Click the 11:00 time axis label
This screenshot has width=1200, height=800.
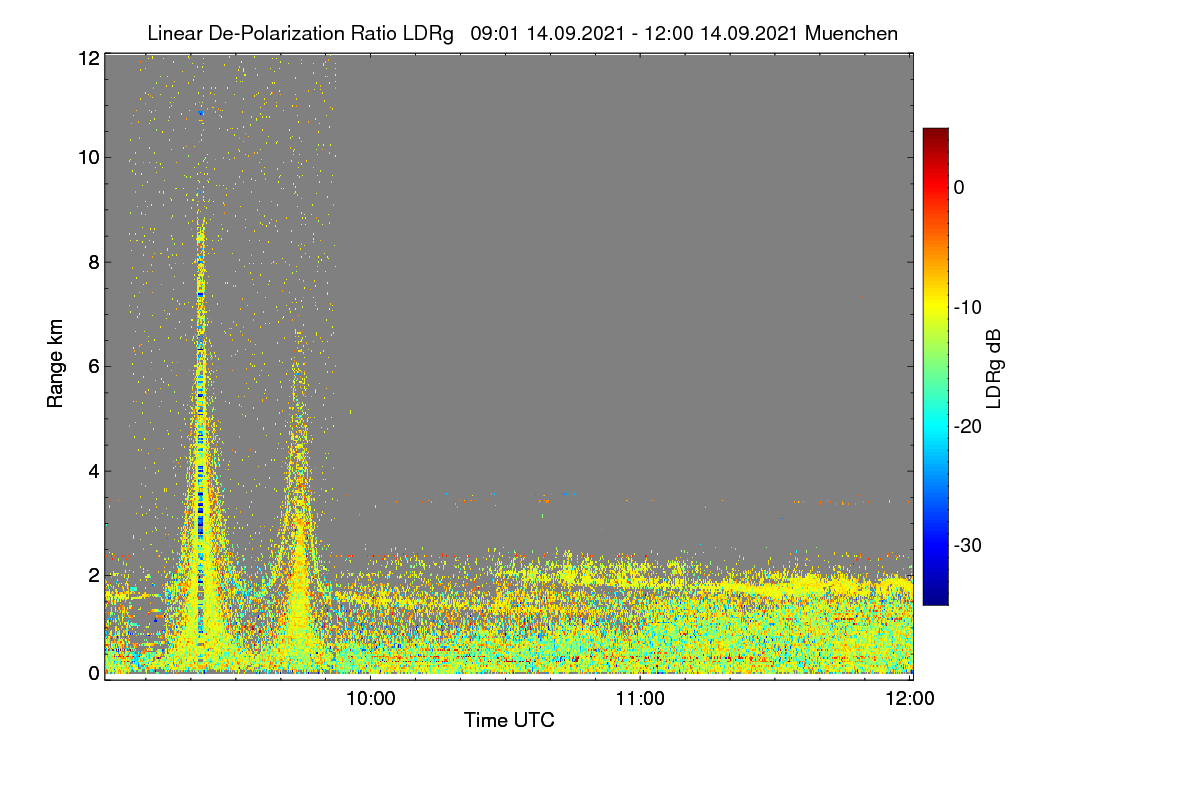pos(640,699)
